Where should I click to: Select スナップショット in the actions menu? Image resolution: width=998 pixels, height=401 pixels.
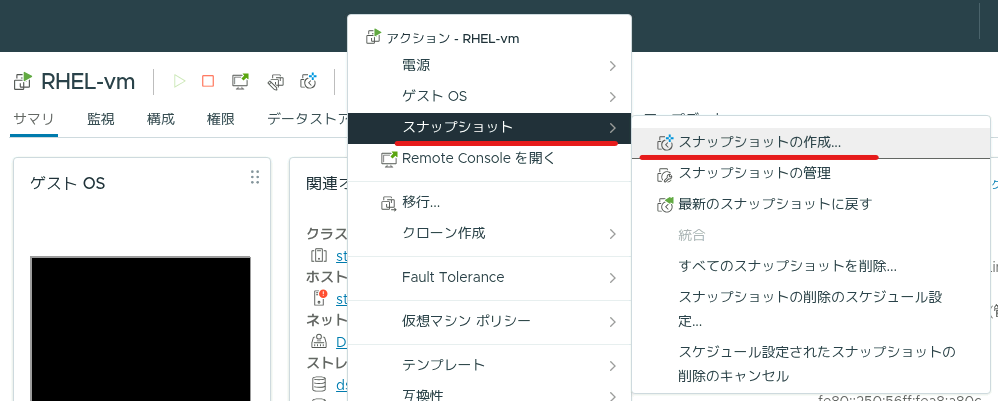pyautogui.click(x=489, y=127)
